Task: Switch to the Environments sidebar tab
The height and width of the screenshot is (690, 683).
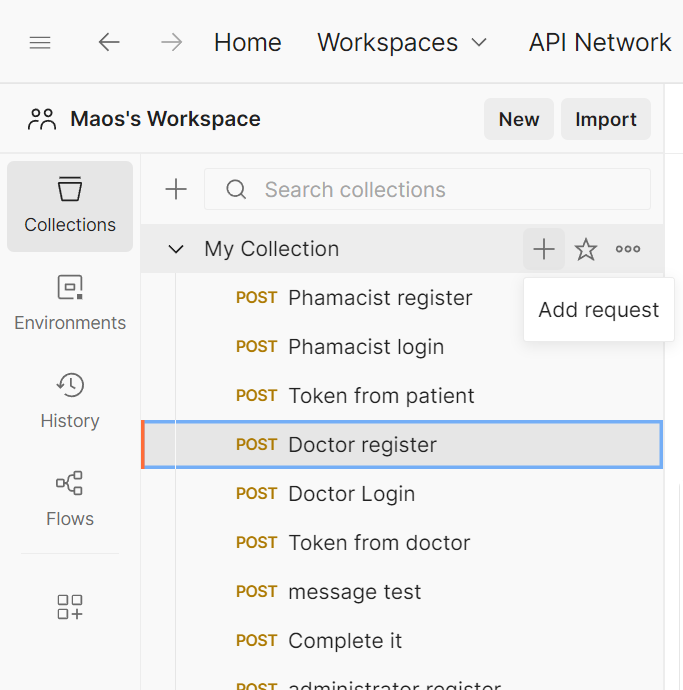Action: tap(70, 304)
